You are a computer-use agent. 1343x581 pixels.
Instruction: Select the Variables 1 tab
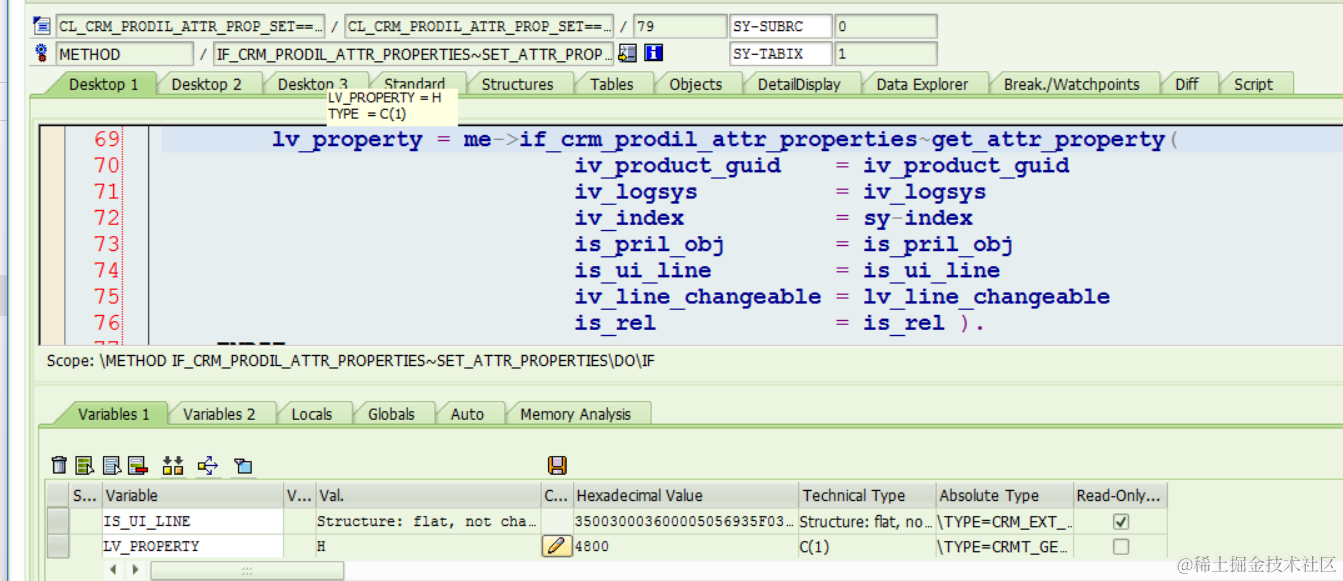point(113,414)
